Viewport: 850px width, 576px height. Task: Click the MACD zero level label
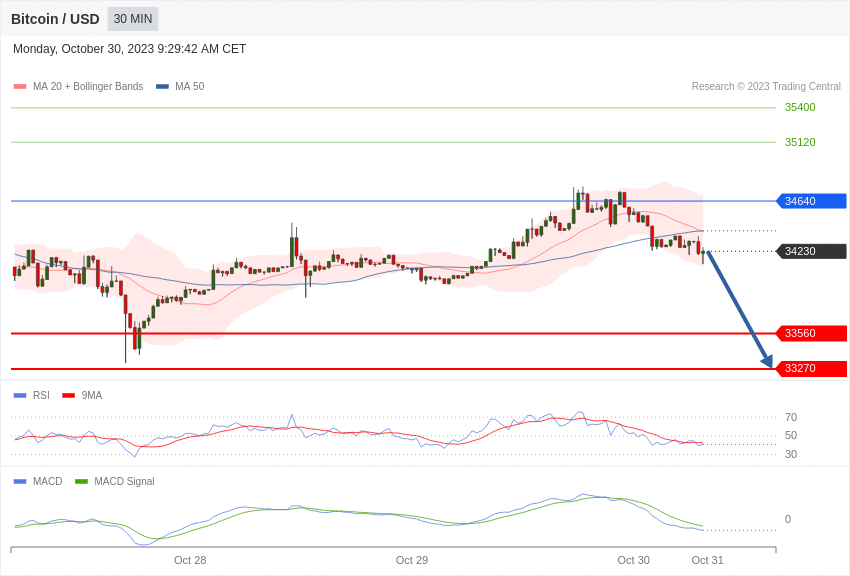788,519
